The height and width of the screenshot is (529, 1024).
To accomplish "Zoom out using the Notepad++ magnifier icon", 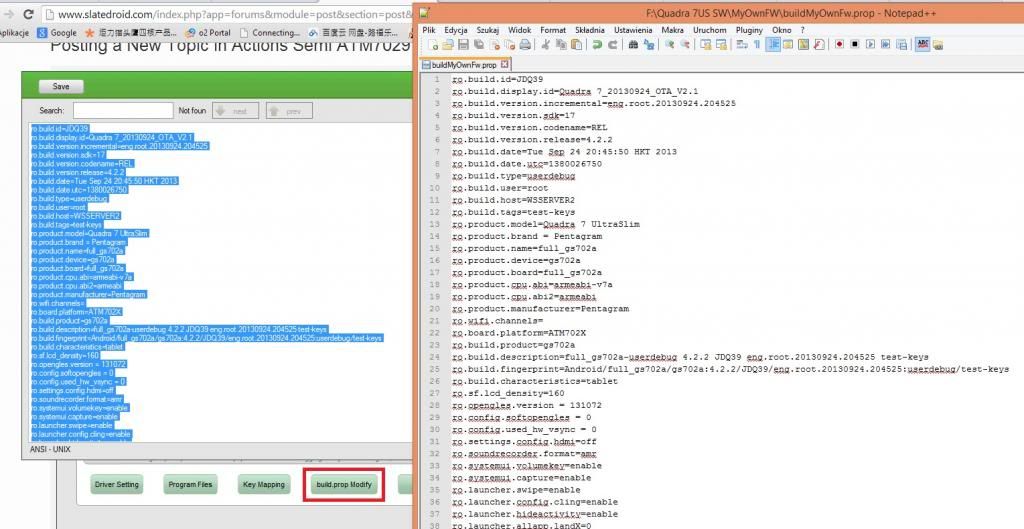I will [x=685, y=44].
